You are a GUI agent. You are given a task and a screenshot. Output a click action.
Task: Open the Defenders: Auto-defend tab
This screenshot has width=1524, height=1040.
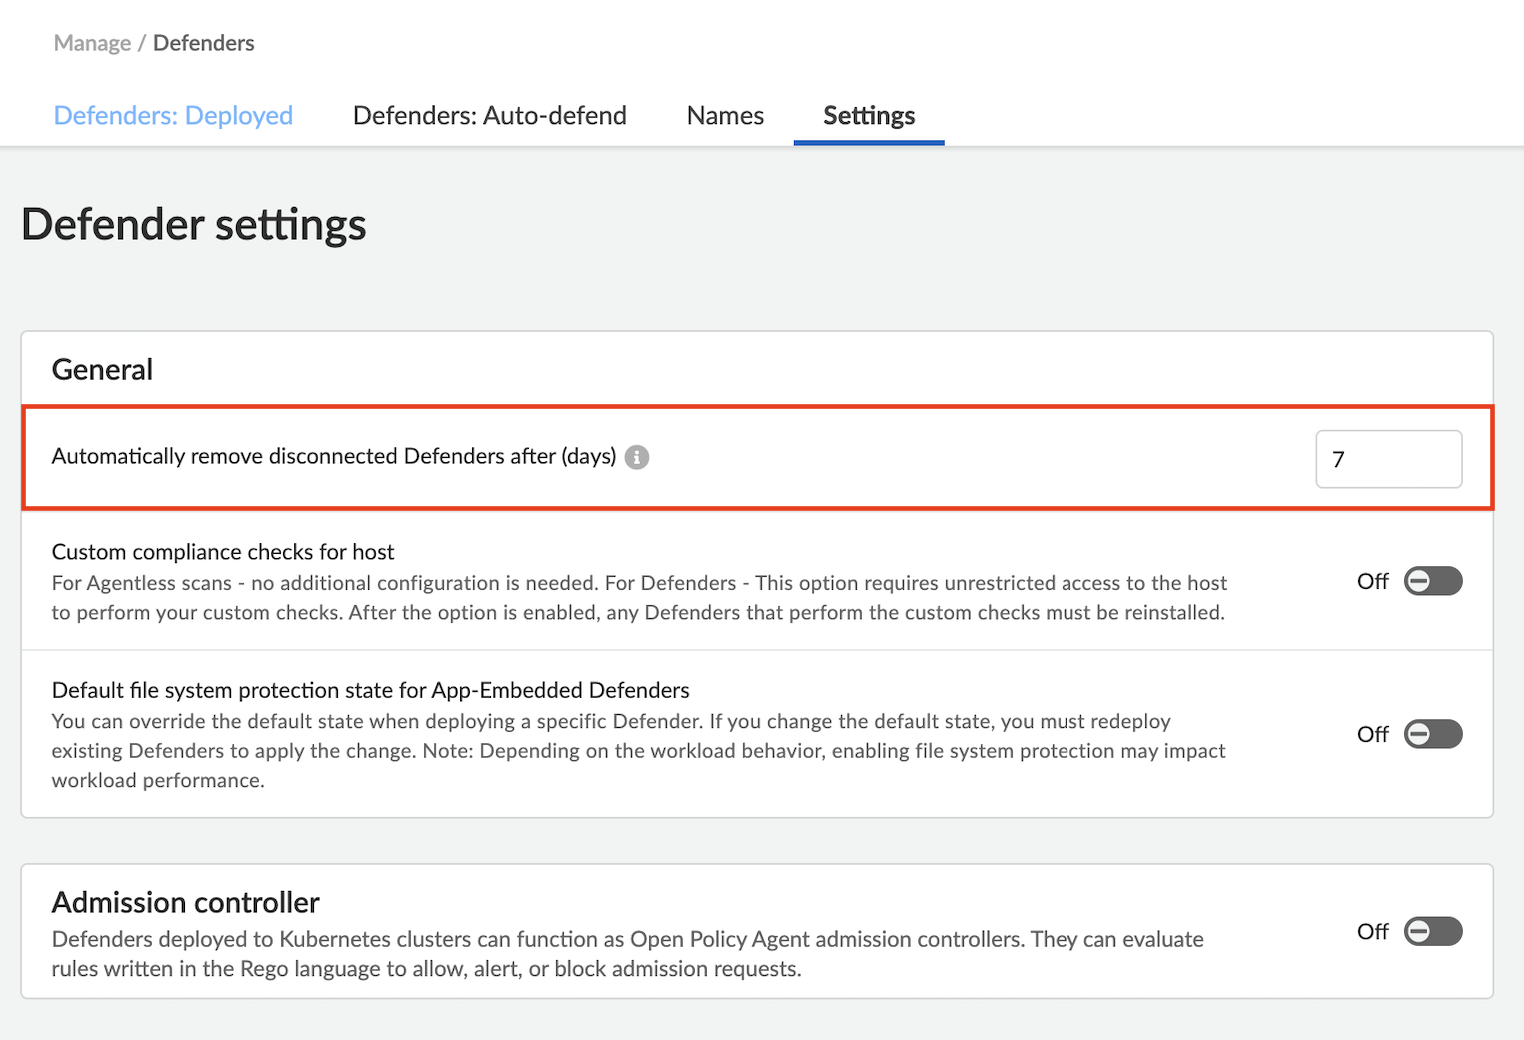tap(489, 116)
